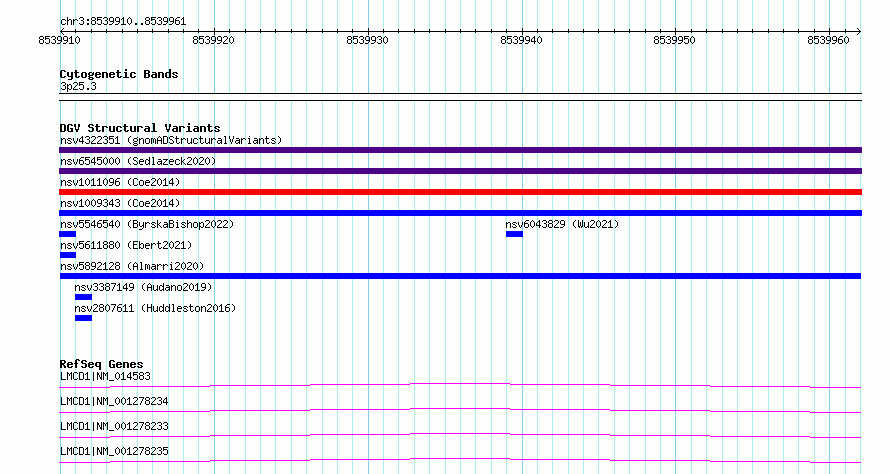Click the DGV Structural Variants track heading

tap(140, 128)
